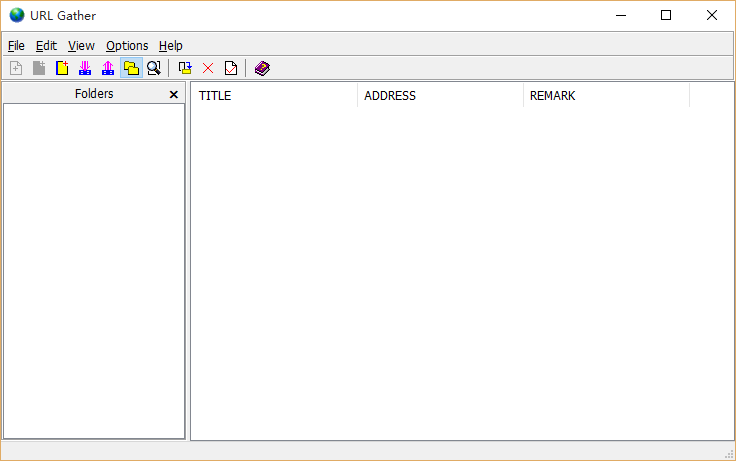Image resolution: width=736 pixels, height=461 pixels.
Task: Click the gray folded-page toolbar icon
Action: click(x=39, y=68)
